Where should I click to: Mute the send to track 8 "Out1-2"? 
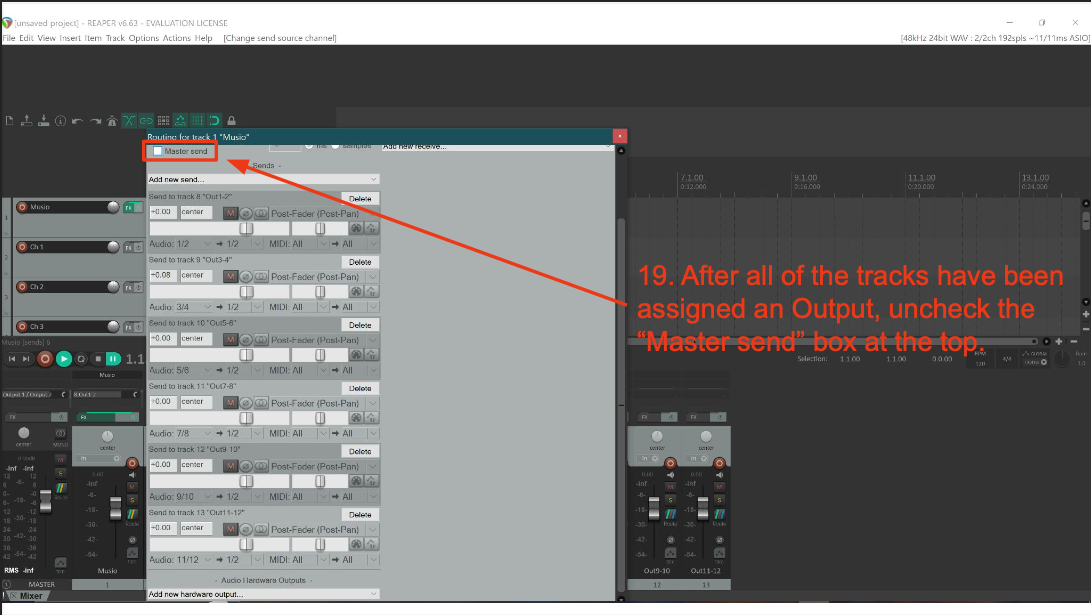point(230,213)
